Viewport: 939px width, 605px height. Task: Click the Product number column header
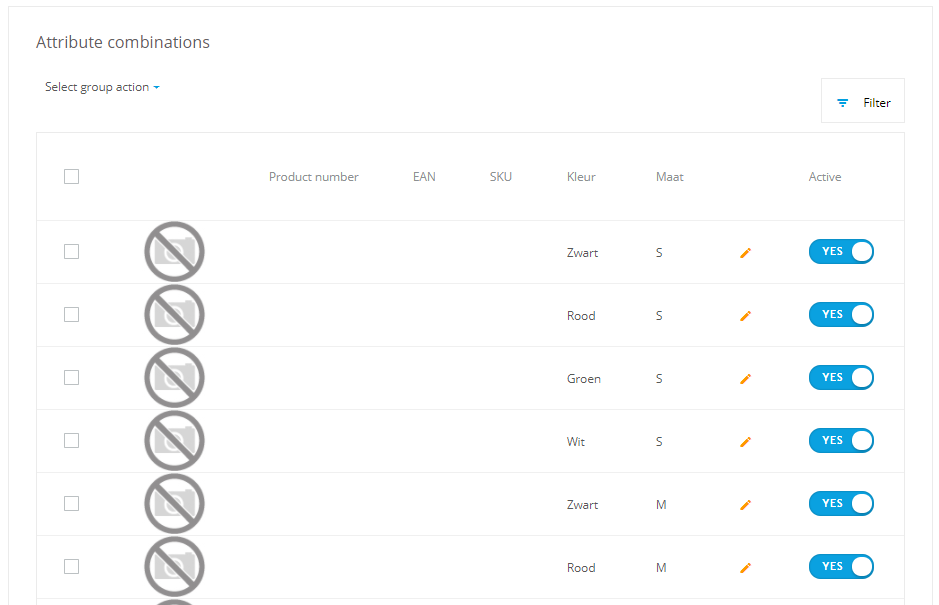point(313,177)
